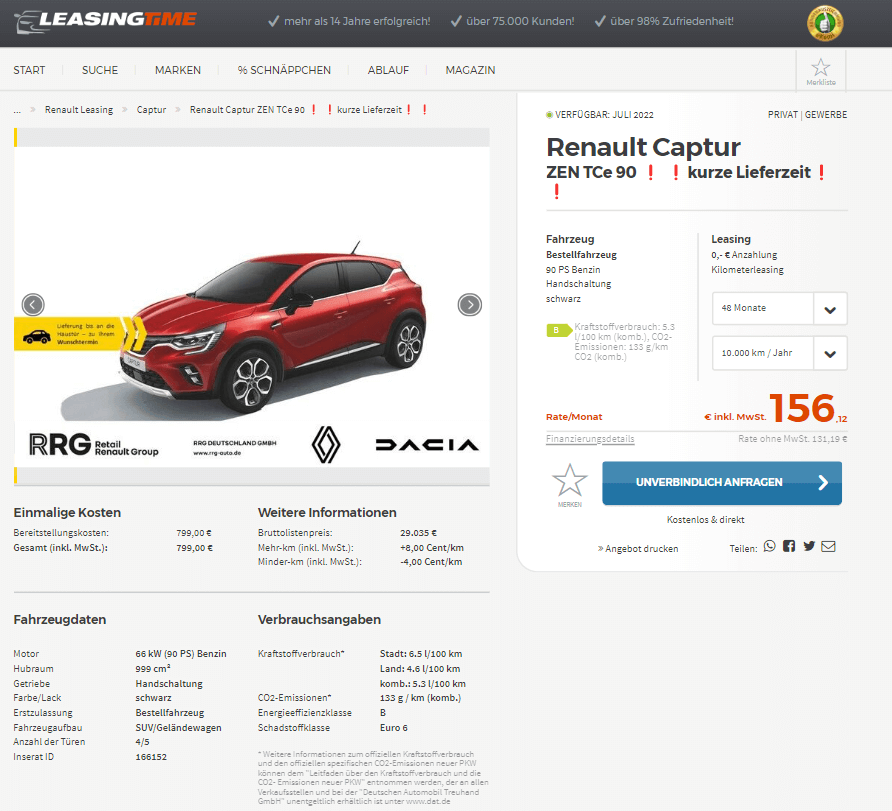This screenshot has height=811, width=892.
Task: Click CO2-Emissionen value 133 g / km
Action: coord(420,698)
